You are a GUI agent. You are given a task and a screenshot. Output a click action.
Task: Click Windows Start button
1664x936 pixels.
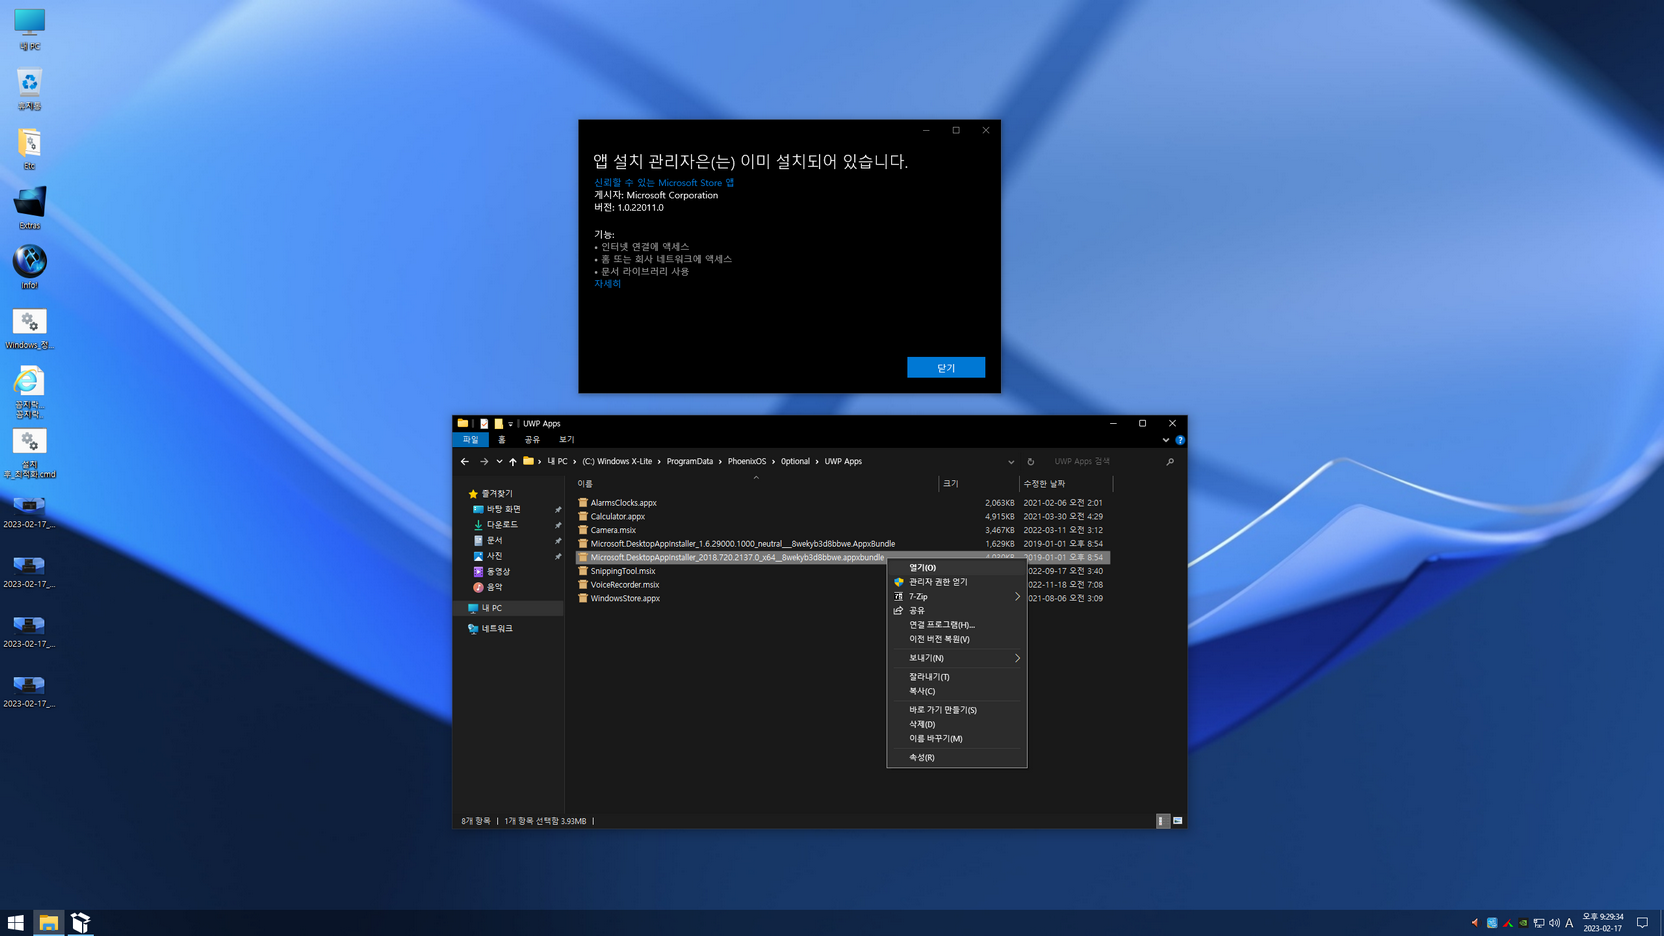point(16,922)
